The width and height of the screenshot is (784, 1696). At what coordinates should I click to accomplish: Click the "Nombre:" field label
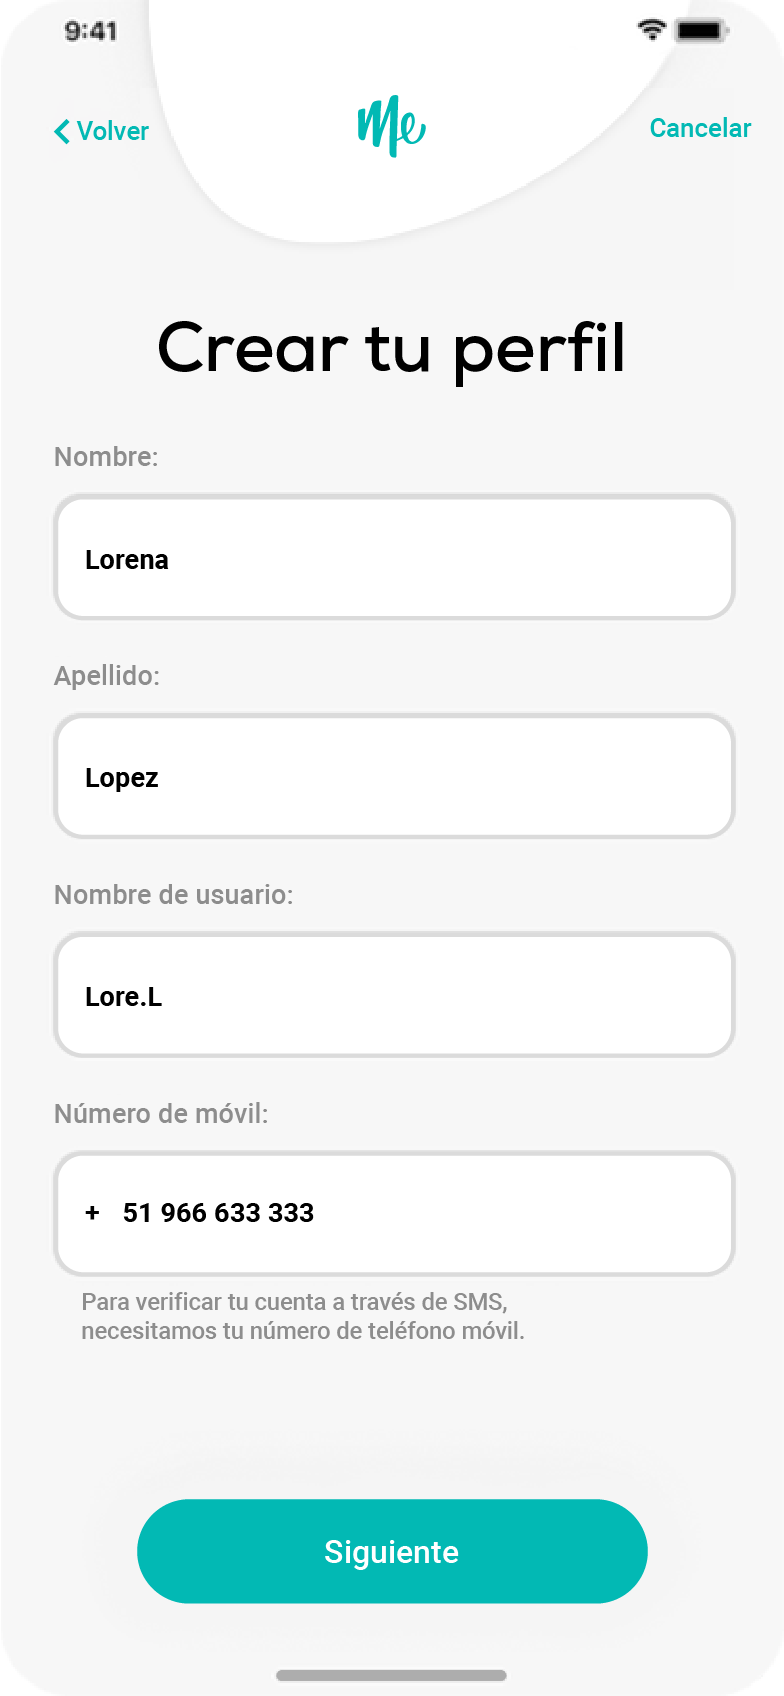[106, 457]
